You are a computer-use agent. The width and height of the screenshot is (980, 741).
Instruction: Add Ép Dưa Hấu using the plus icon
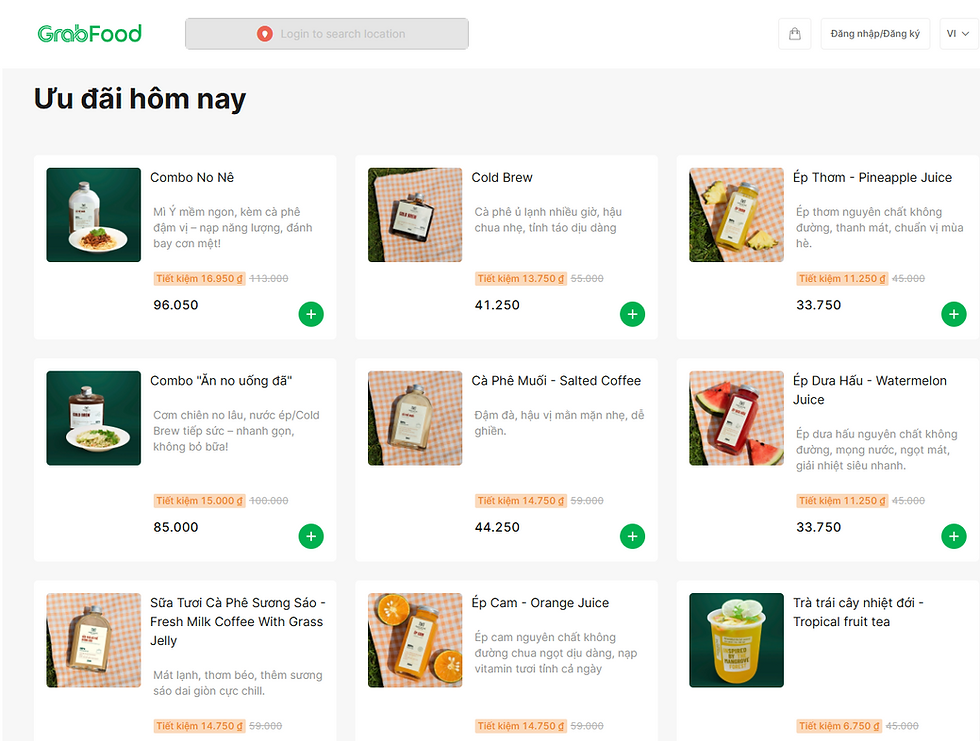tap(953, 536)
